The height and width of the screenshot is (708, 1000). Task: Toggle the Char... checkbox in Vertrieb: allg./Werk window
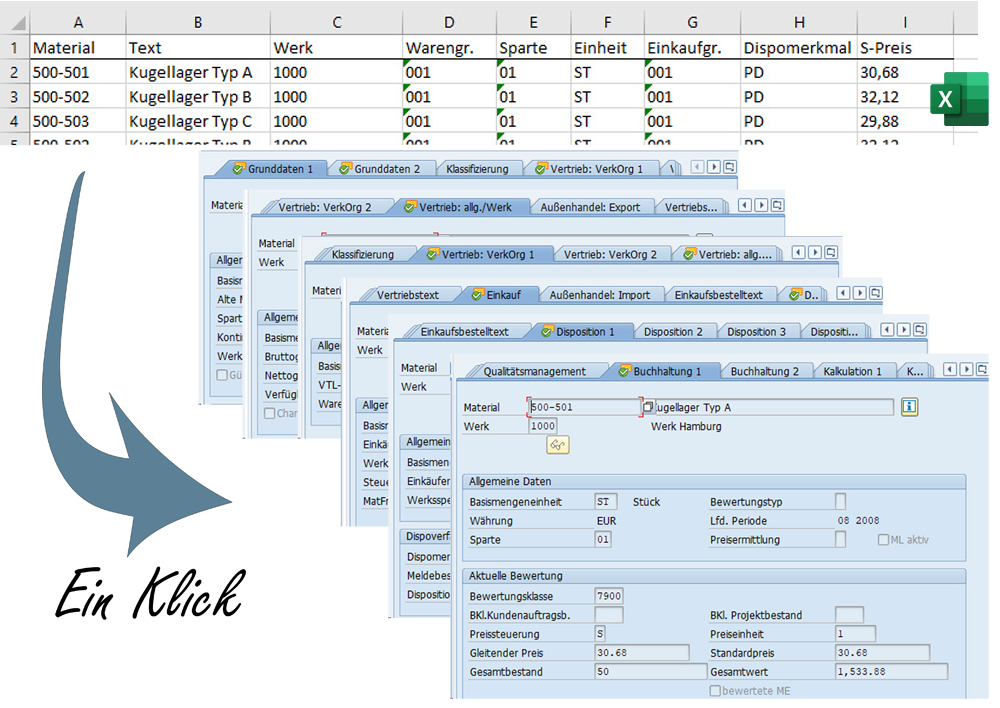(x=270, y=413)
